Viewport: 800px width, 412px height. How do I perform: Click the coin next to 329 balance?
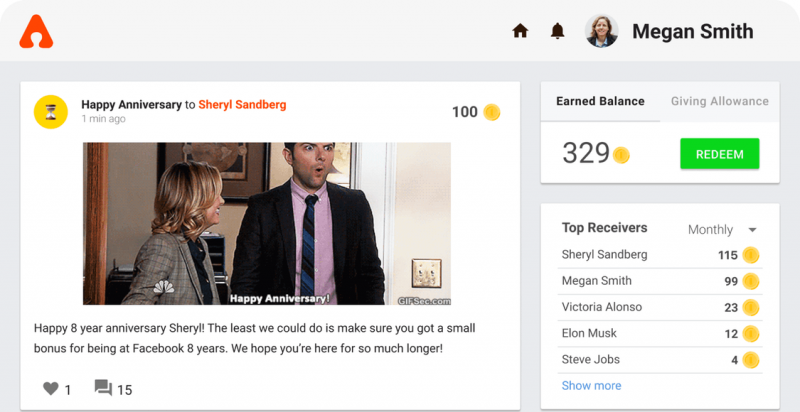[621, 155]
